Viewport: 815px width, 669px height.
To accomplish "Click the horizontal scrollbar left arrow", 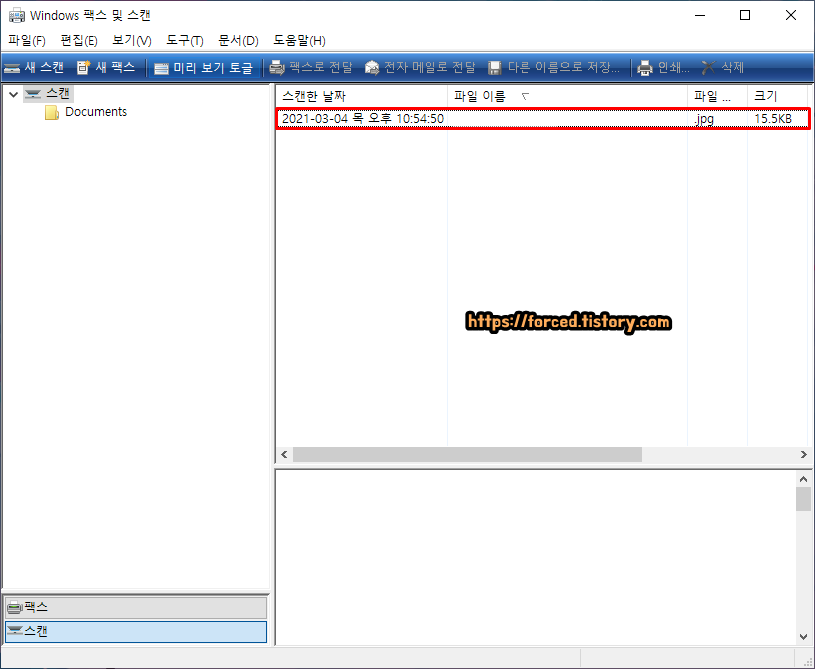I will tap(284, 454).
